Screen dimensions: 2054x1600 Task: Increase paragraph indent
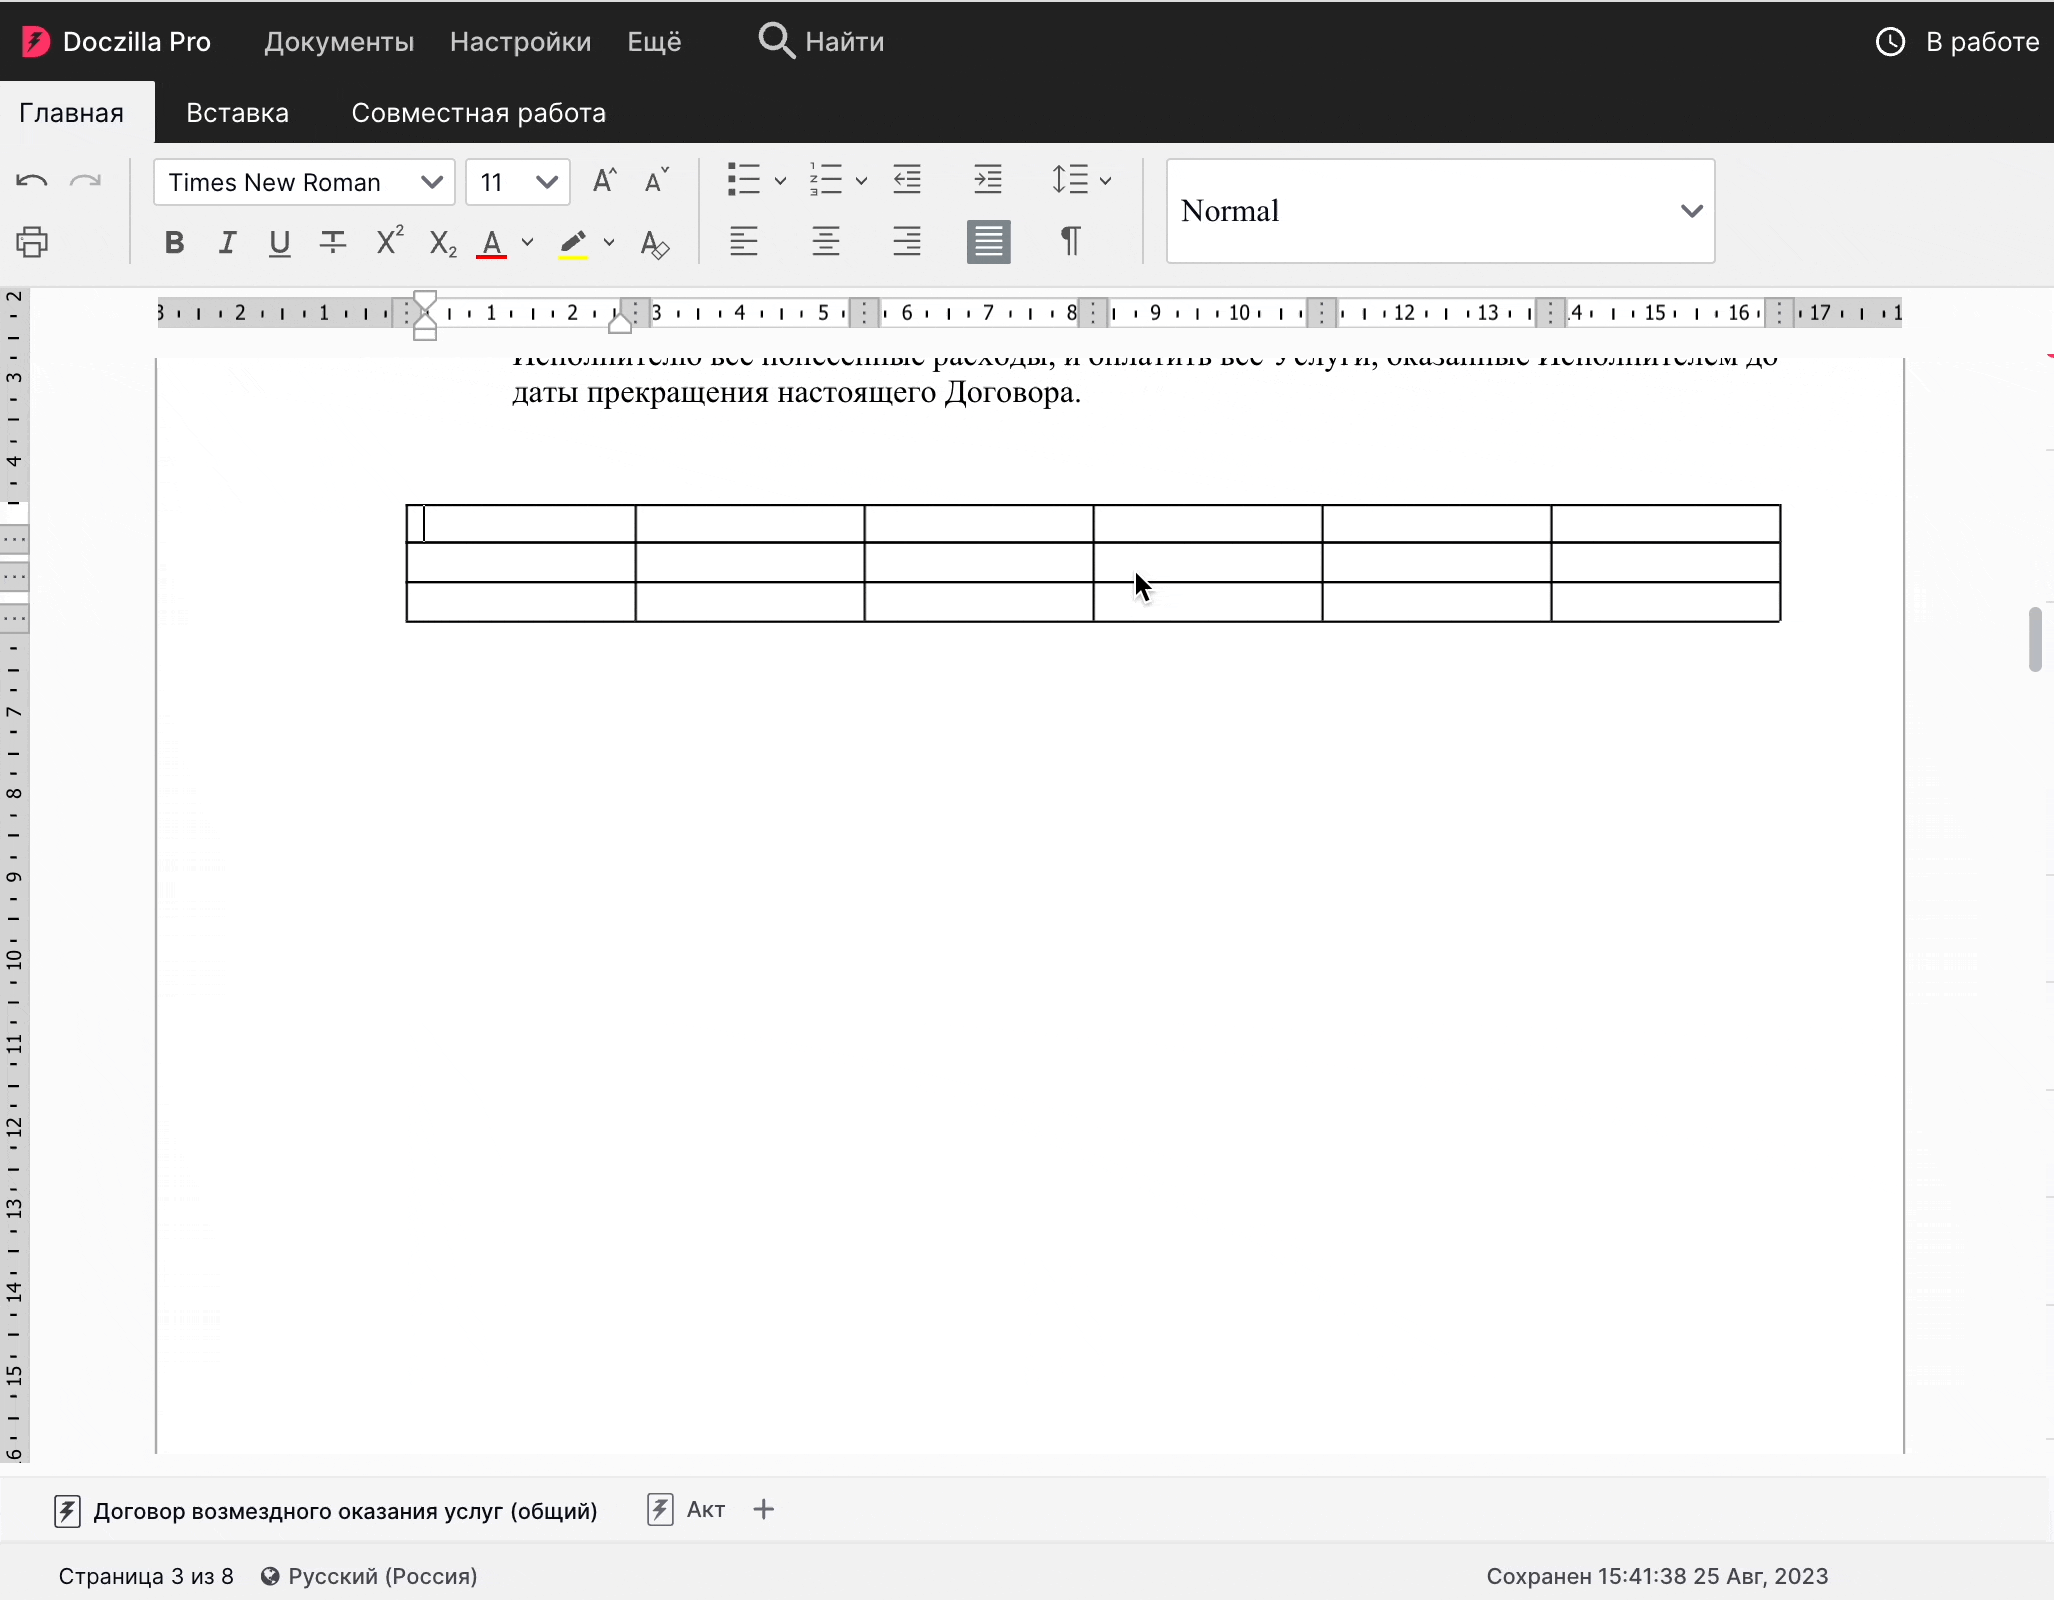pyautogui.click(x=988, y=180)
